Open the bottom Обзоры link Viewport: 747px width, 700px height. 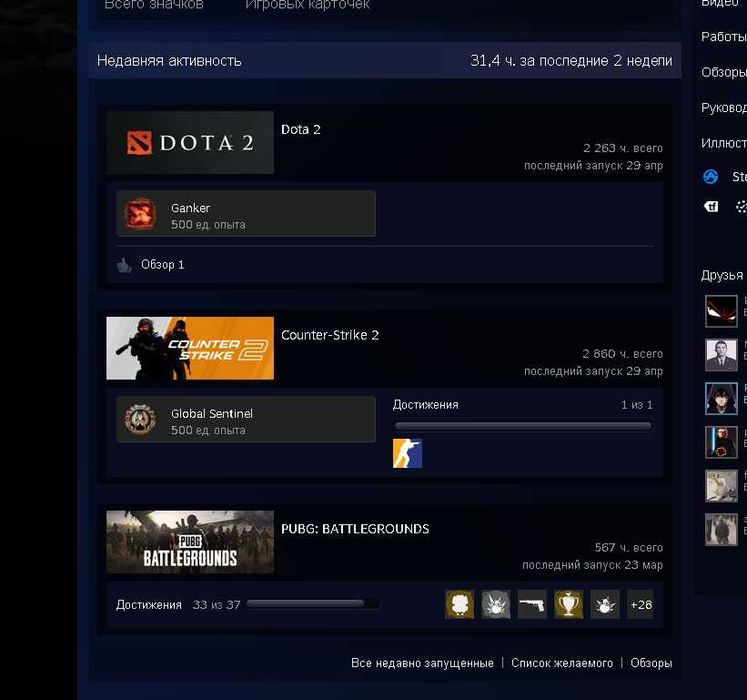pos(651,663)
